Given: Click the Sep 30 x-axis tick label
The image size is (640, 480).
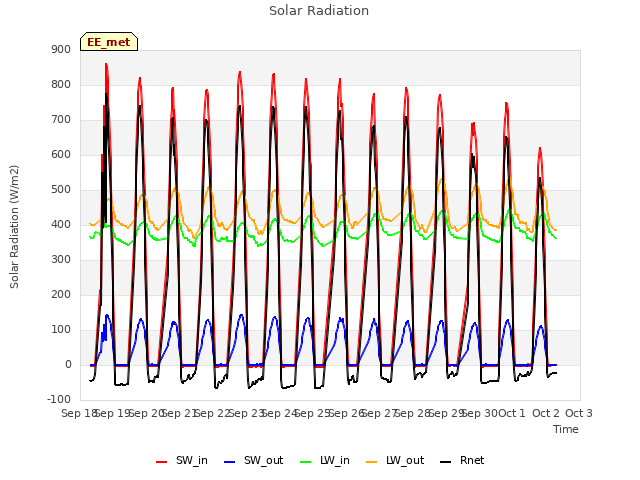Looking at the screenshot, I should coord(482,413).
